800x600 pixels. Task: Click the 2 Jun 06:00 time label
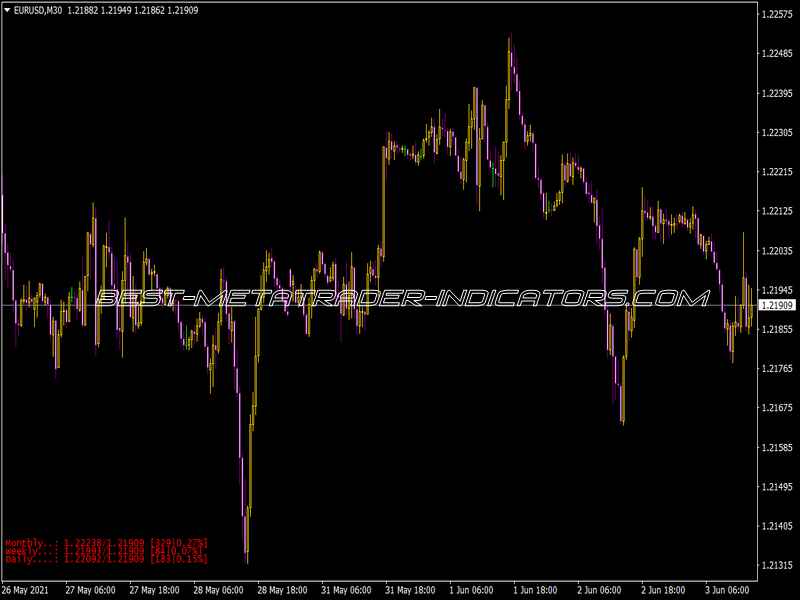click(x=599, y=590)
